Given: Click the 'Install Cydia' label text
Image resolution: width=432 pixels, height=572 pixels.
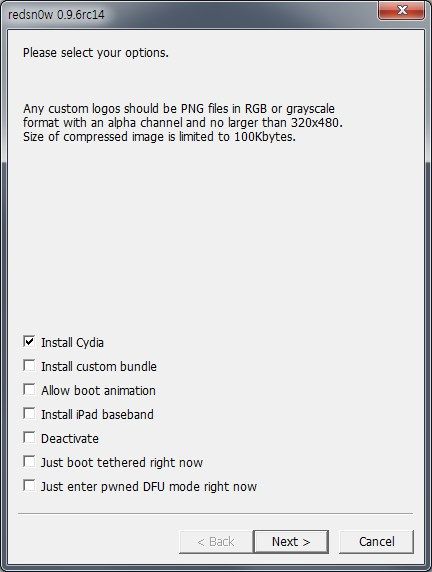Looking at the screenshot, I should [72, 343].
